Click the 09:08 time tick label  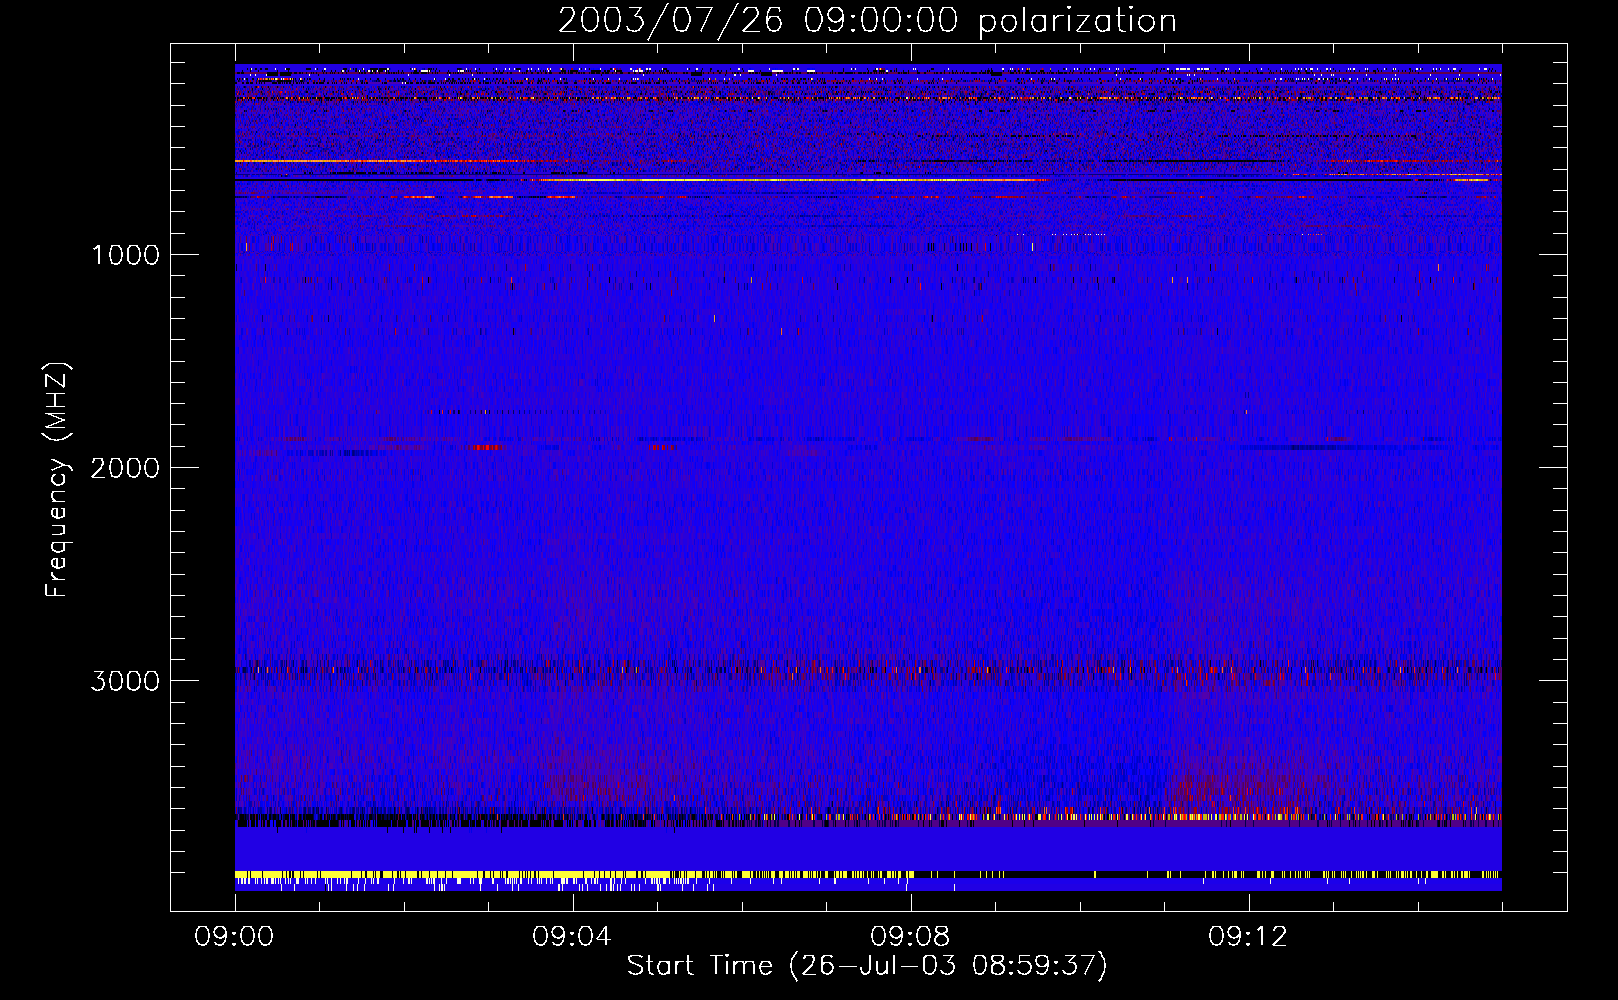pos(910,937)
